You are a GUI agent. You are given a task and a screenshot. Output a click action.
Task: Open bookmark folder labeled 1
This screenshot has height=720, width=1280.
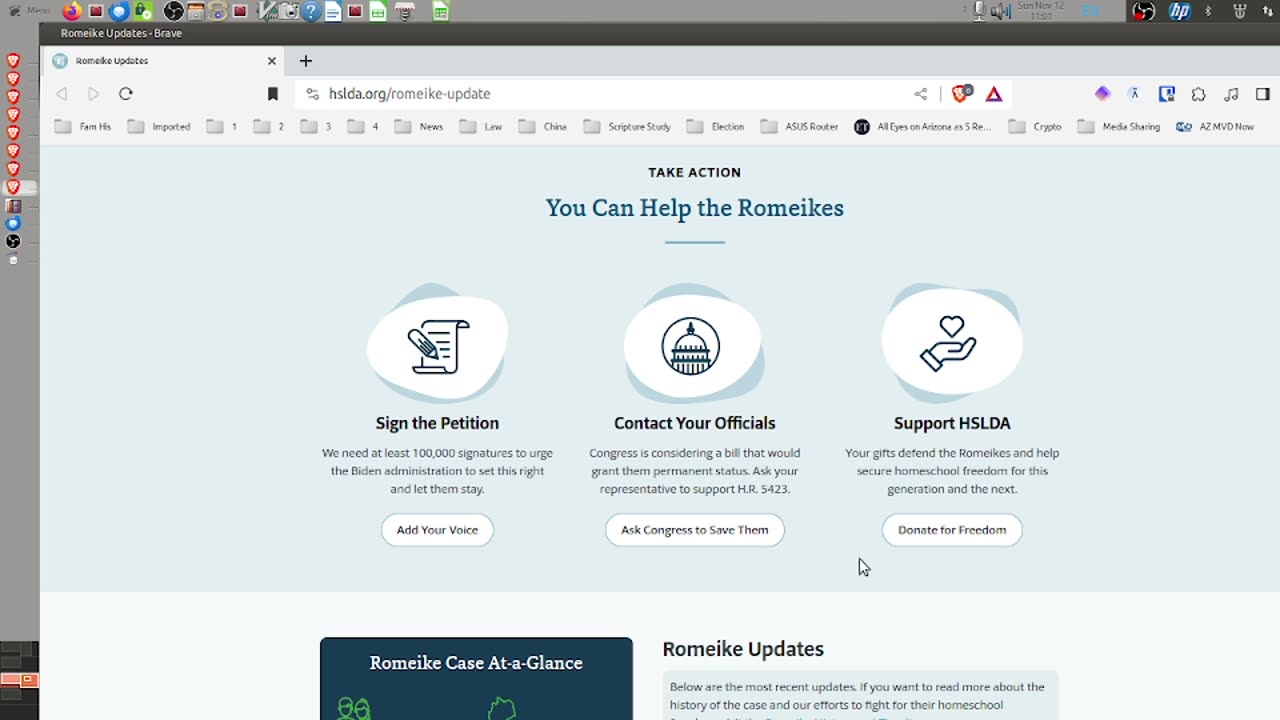click(222, 126)
